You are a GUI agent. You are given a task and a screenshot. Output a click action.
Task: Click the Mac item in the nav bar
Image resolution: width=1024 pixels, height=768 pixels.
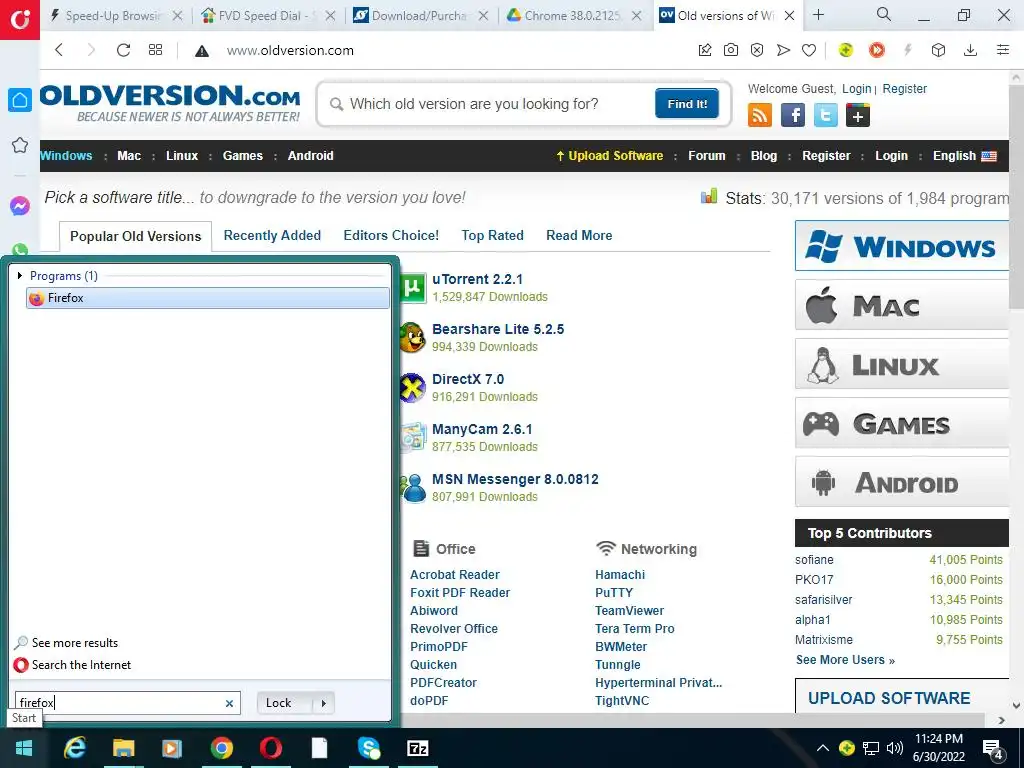click(129, 155)
